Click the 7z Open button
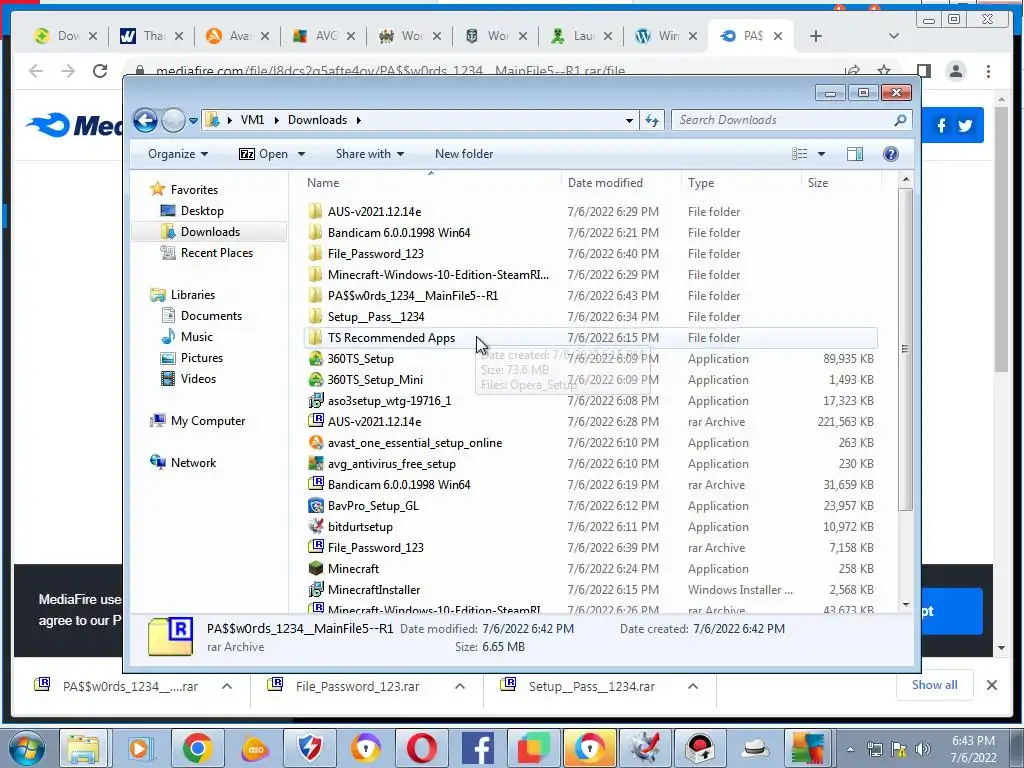The image size is (1024, 768). [x=263, y=154]
